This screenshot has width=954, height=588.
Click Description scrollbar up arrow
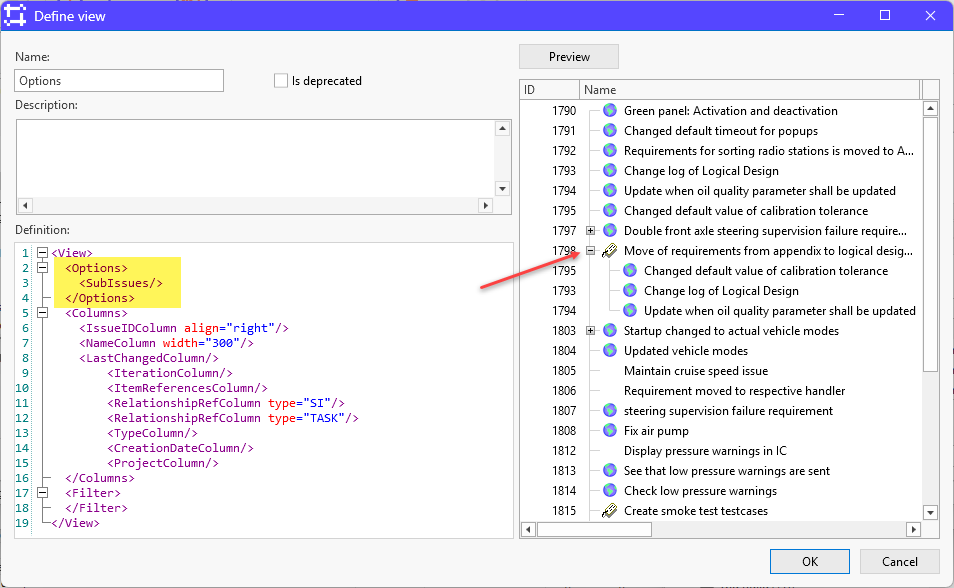coord(502,128)
